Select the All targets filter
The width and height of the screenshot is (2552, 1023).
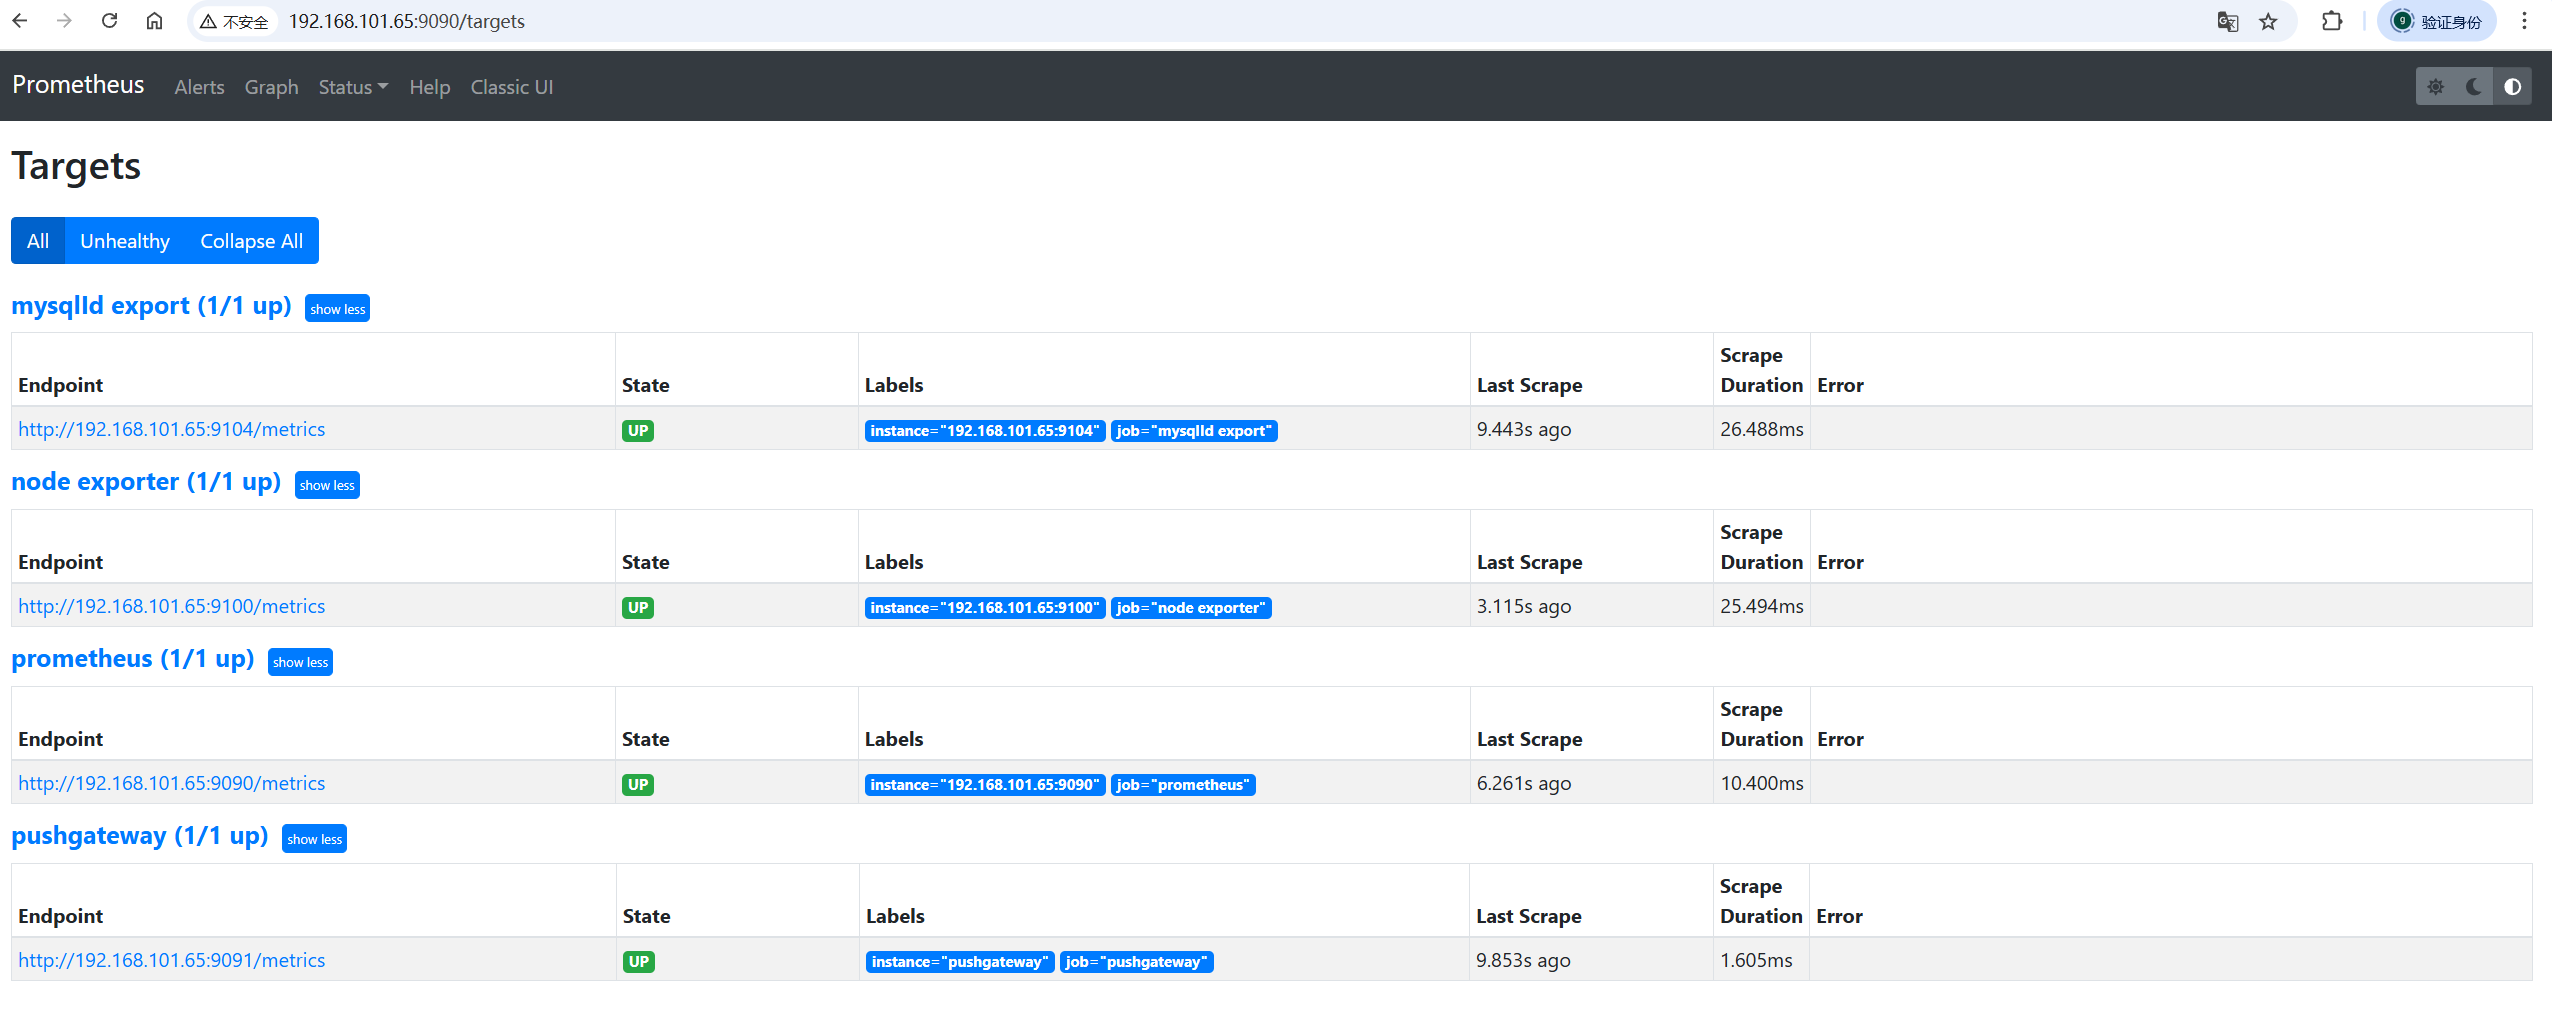point(38,241)
